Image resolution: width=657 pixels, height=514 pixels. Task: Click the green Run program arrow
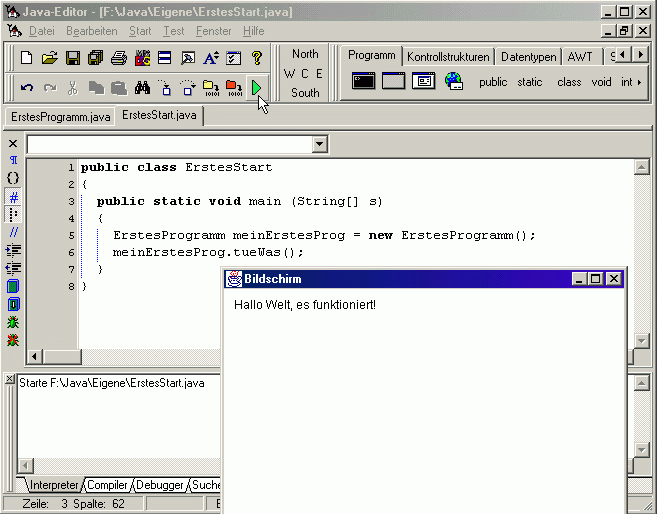[x=257, y=88]
